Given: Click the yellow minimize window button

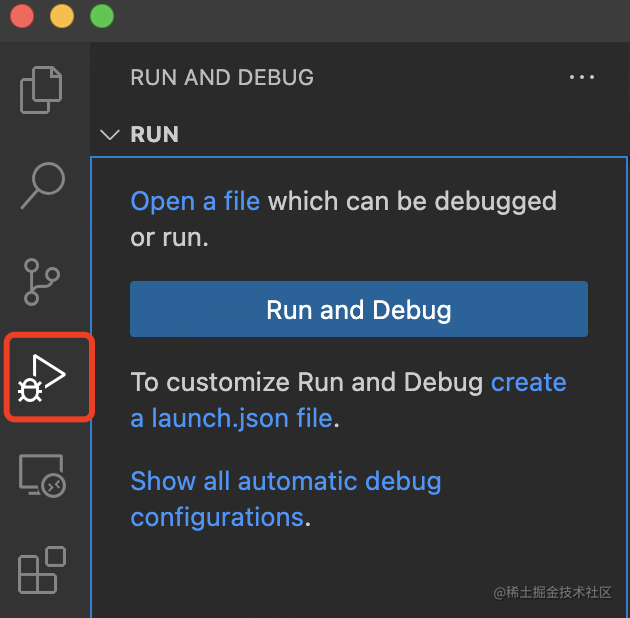Looking at the screenshot, I should [62, 16].
